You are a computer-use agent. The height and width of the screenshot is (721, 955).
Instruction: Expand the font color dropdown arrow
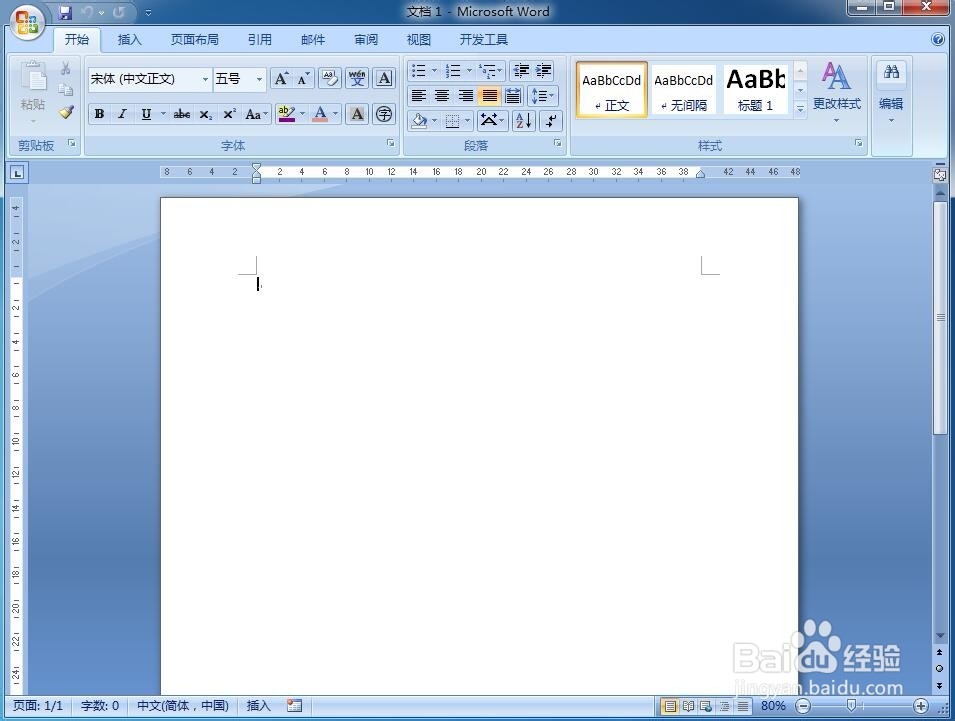tap(336, 114)
